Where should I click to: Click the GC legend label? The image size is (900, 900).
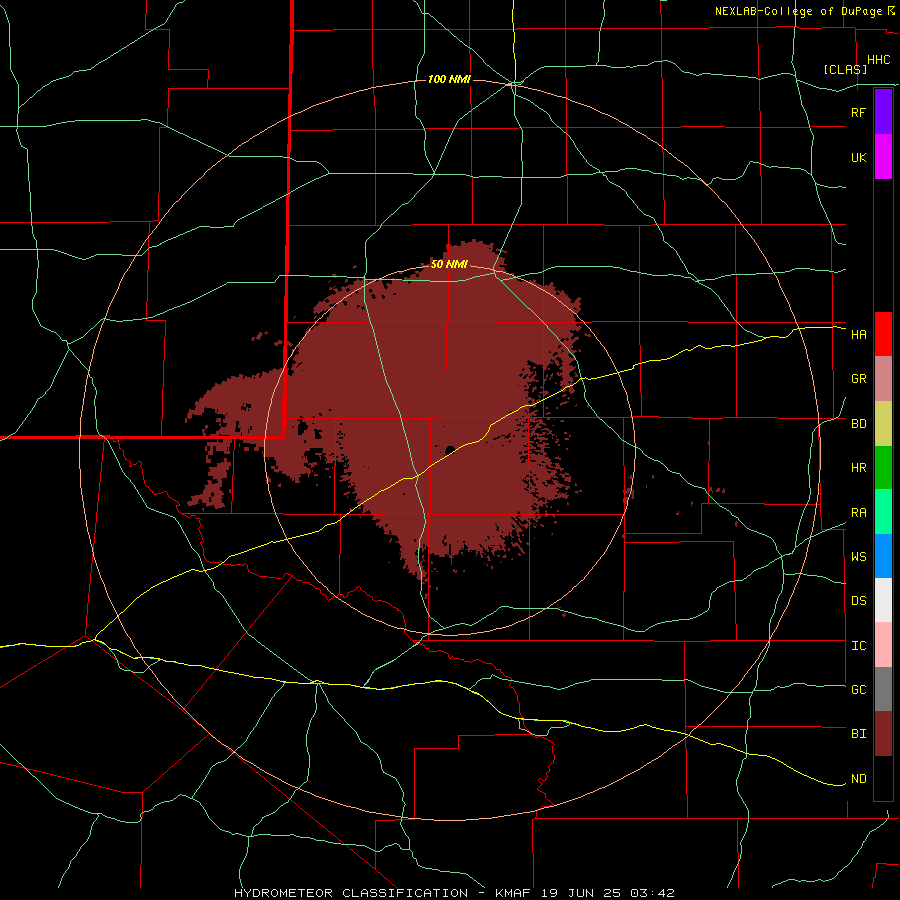(858, 690)
